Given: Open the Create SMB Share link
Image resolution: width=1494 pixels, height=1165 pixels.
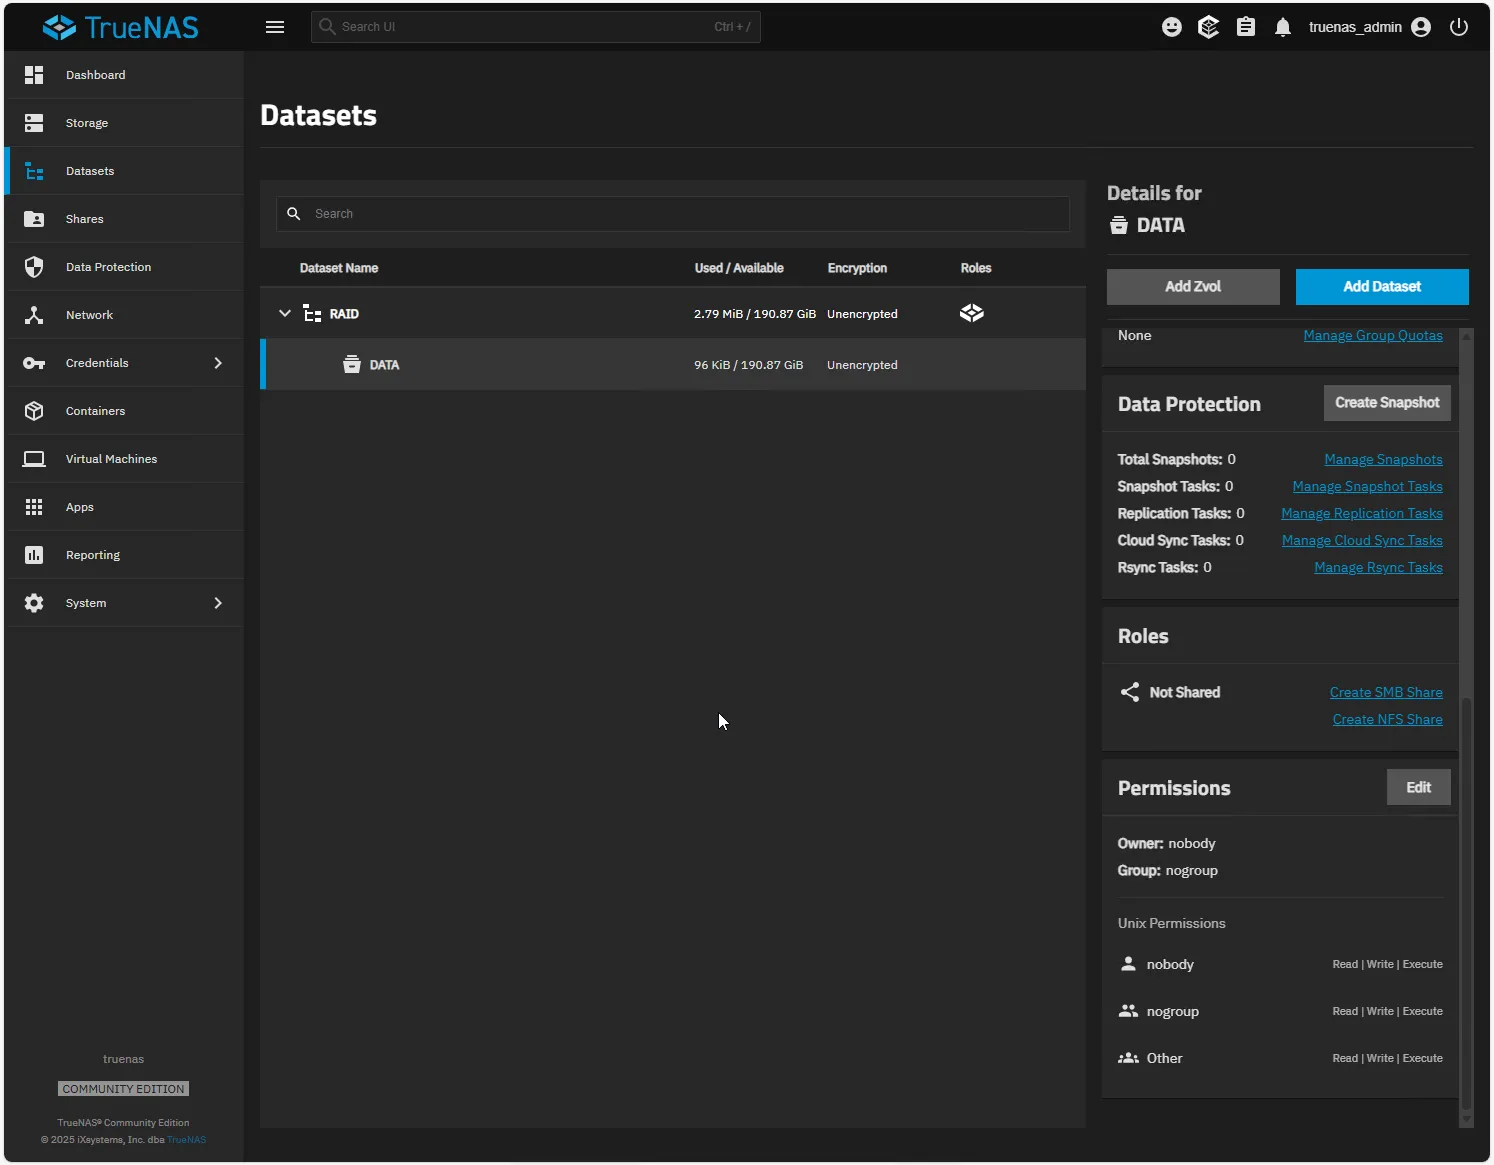Looking at the screenshot, I should 1385,692.
